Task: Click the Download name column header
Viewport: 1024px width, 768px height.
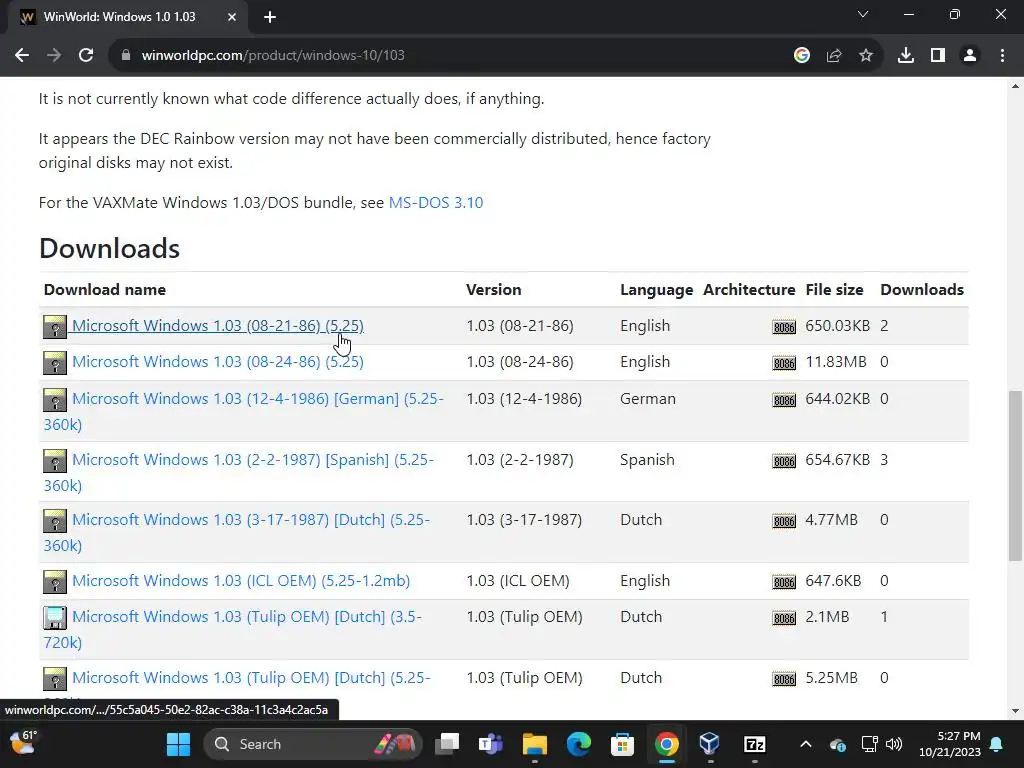Action: (104, 289)
